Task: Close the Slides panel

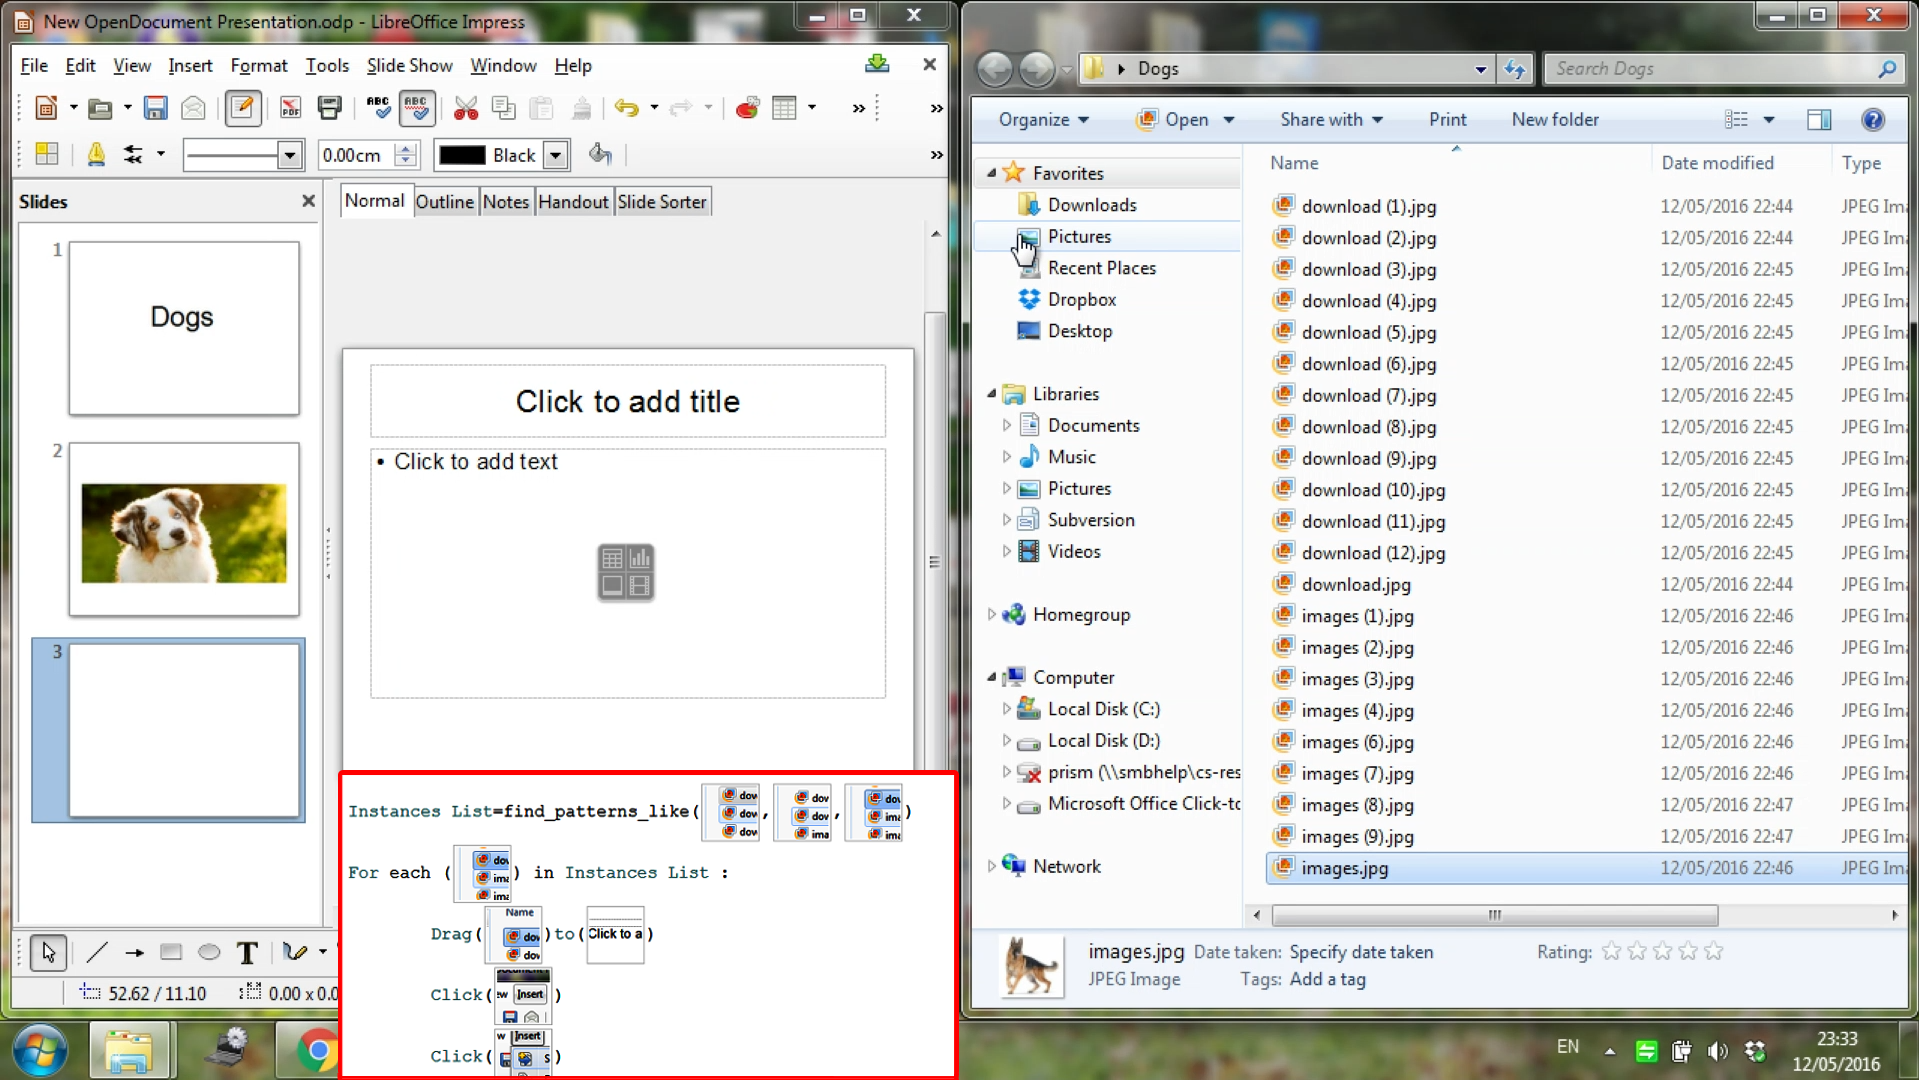Action: pyautogui.click(x=308, y=201)
